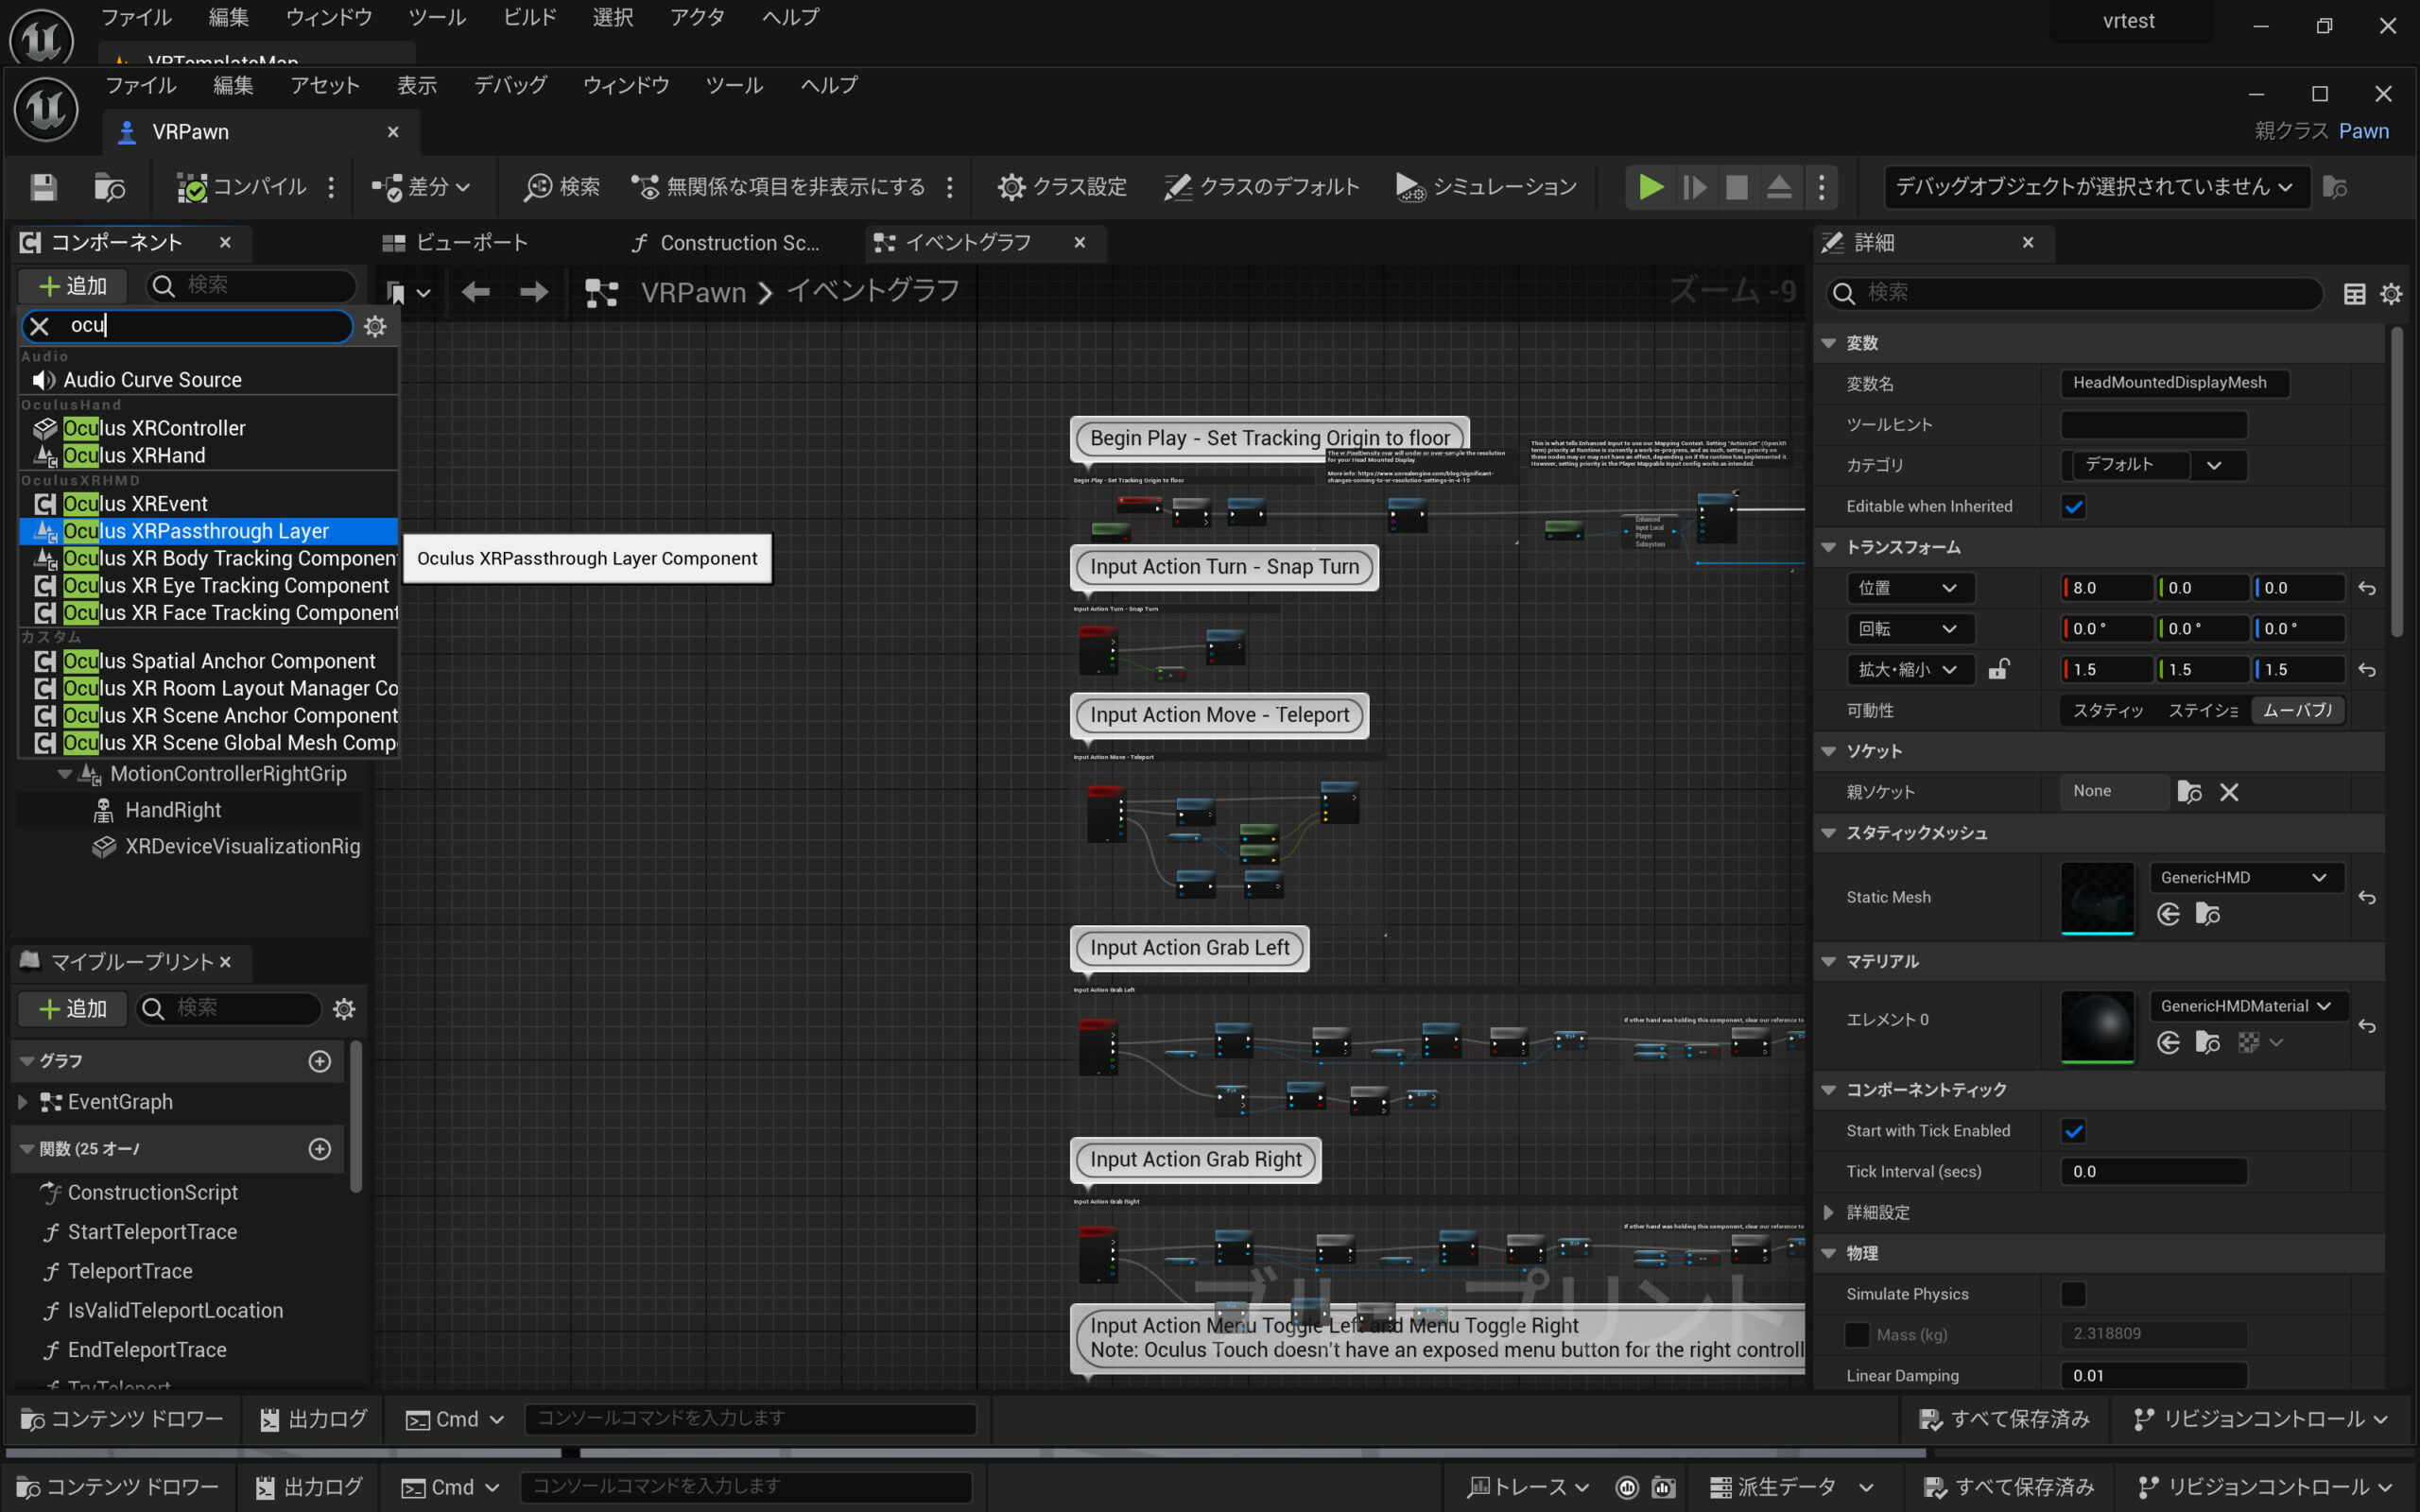Toggle Editable when Inherited checkbox
Image resolution: width=2420 pixels, height=1512 pixels.
click(2073, 506)
